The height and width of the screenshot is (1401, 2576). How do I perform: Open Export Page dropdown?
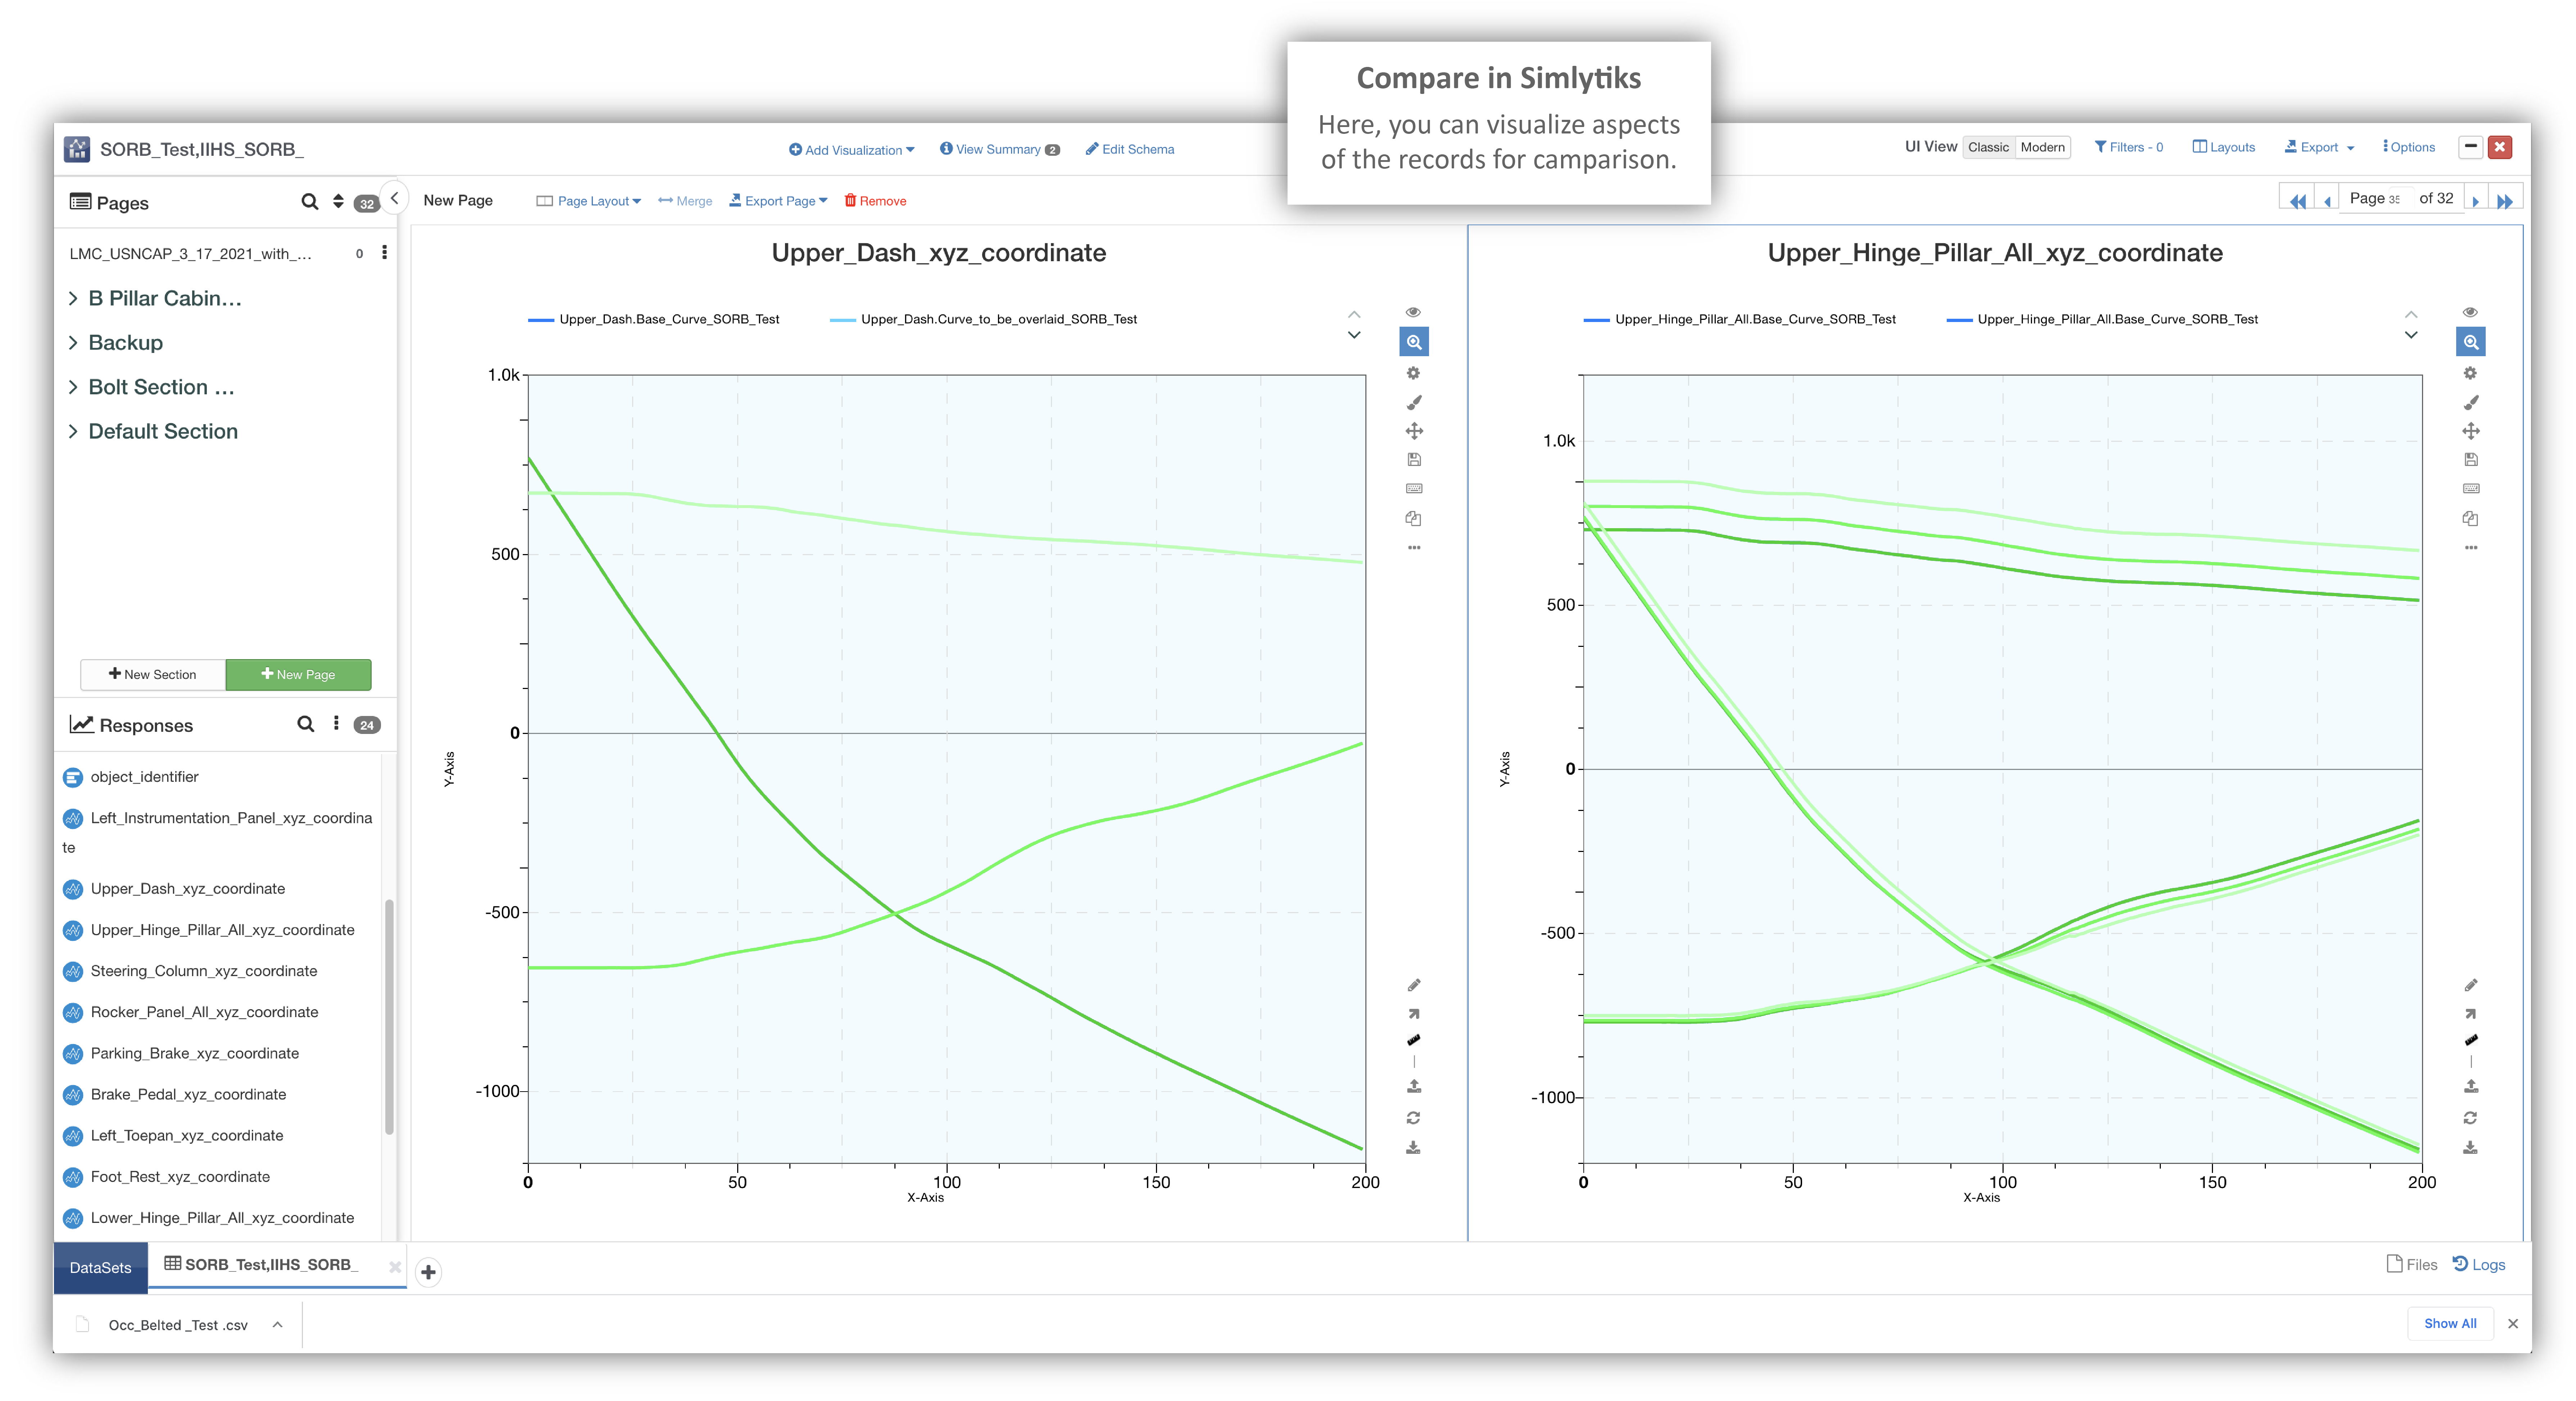[x=778, y=201]
